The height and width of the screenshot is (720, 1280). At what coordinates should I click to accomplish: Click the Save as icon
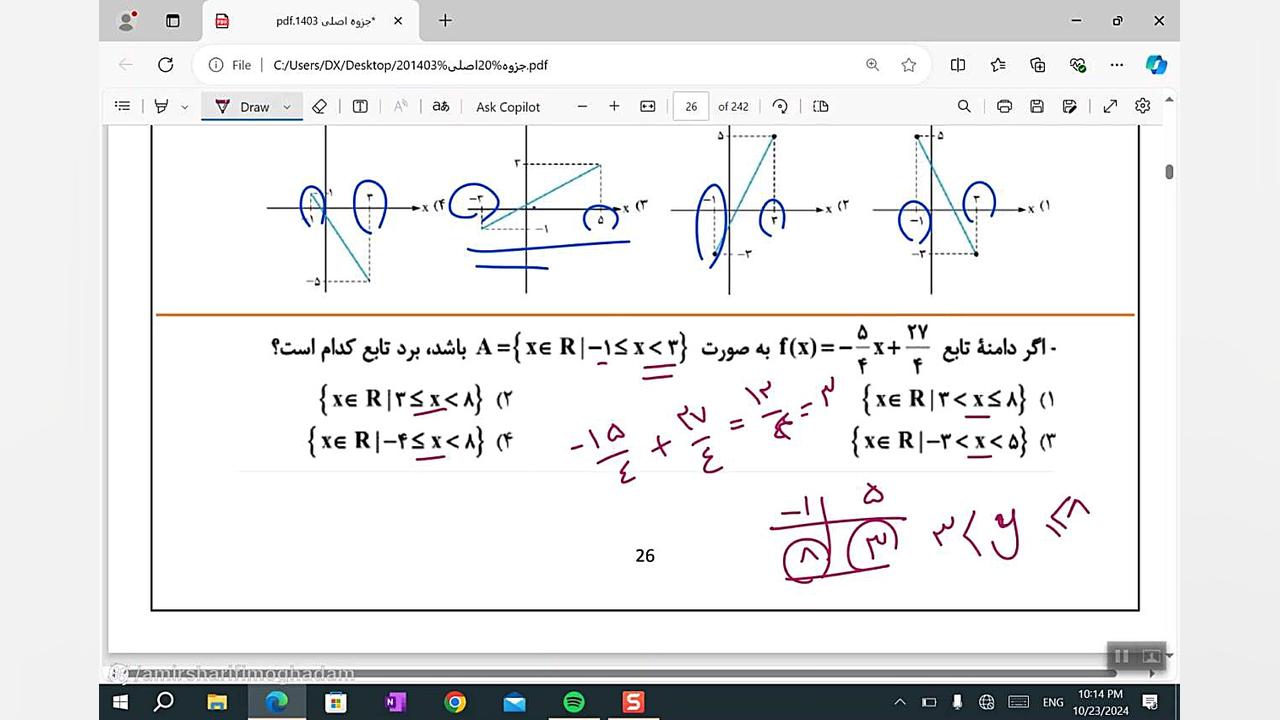pos(1070,106)
